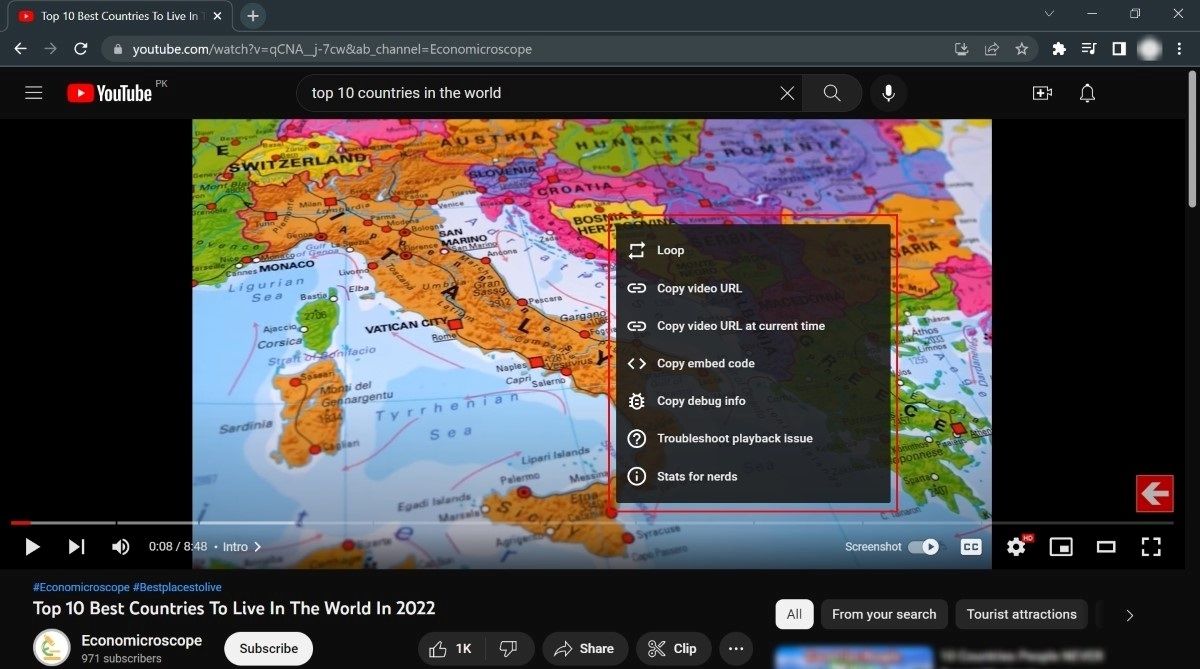Click the play button in video player
Viewport: 1200px width, 669px height.
[x=32, y=546]
